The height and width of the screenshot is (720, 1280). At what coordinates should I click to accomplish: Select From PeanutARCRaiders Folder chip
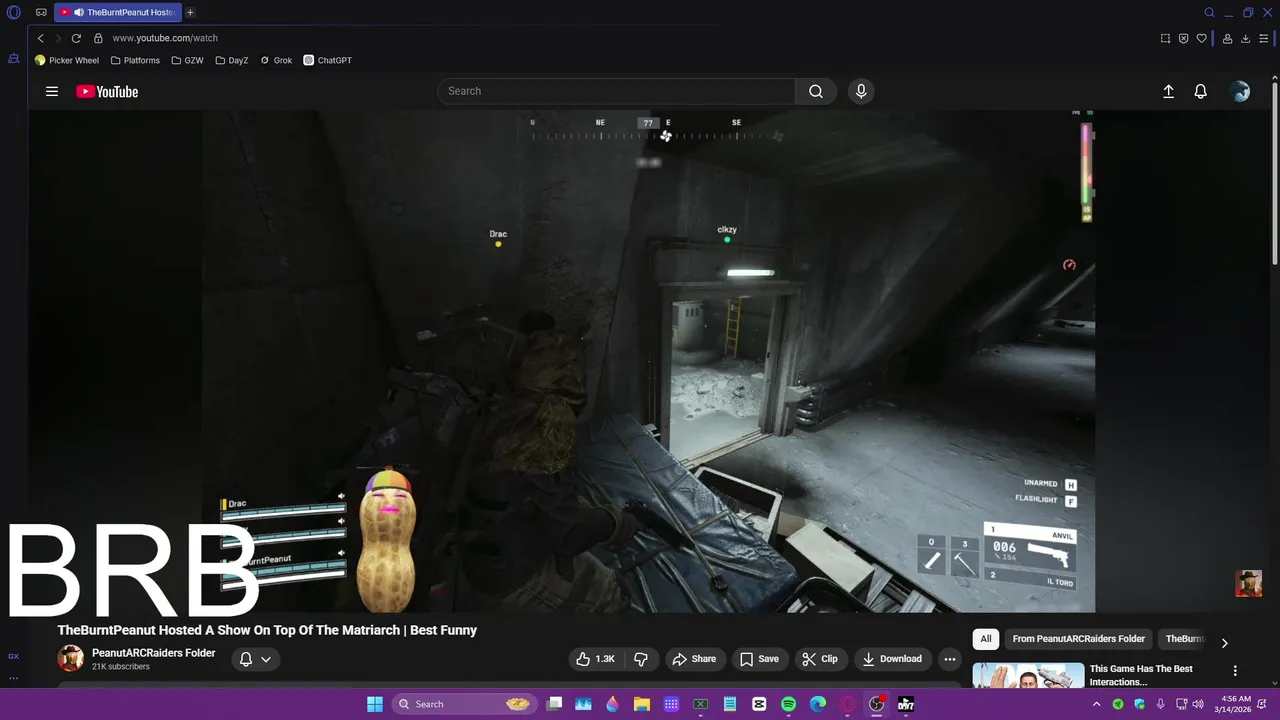tap(1079, 639)
